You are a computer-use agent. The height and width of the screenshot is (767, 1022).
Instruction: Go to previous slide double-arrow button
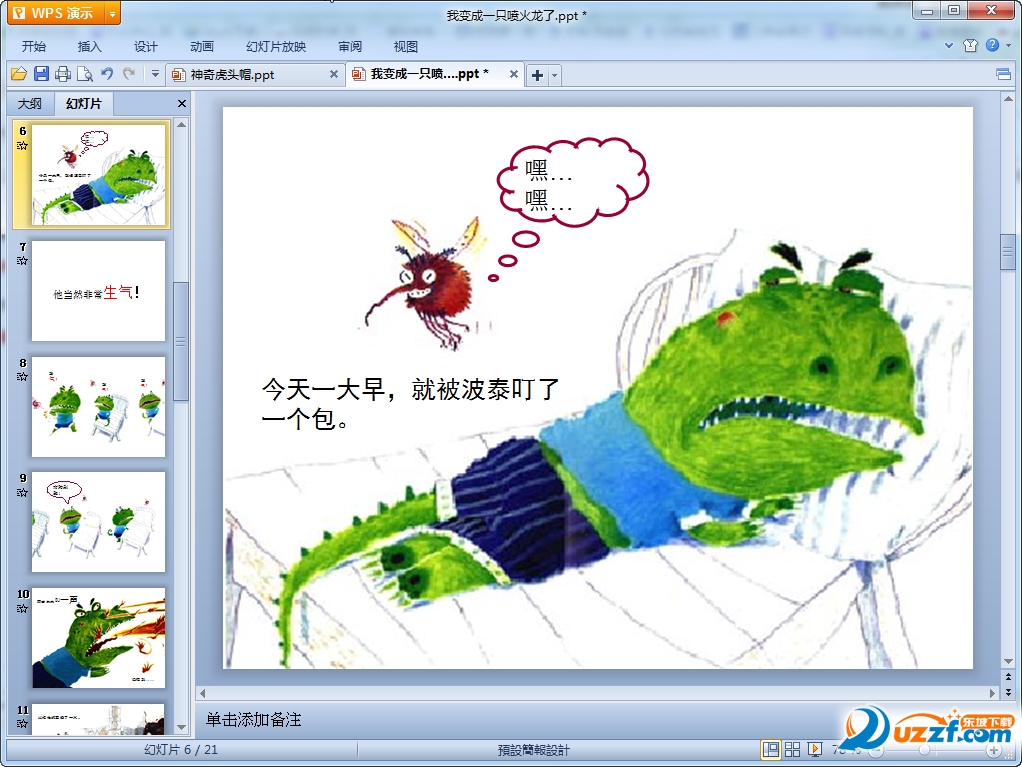point(1008,678)
